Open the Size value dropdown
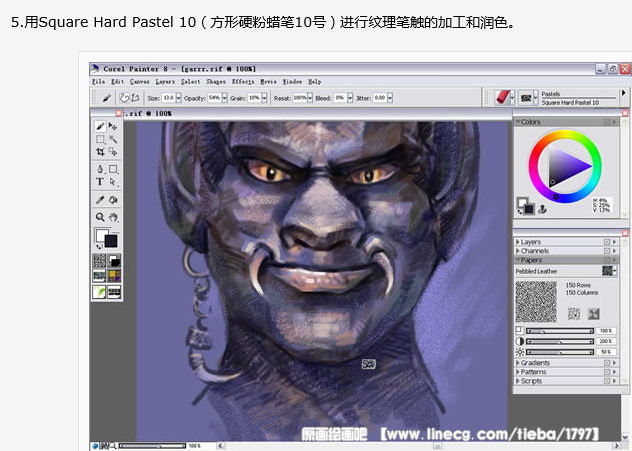 178,98
